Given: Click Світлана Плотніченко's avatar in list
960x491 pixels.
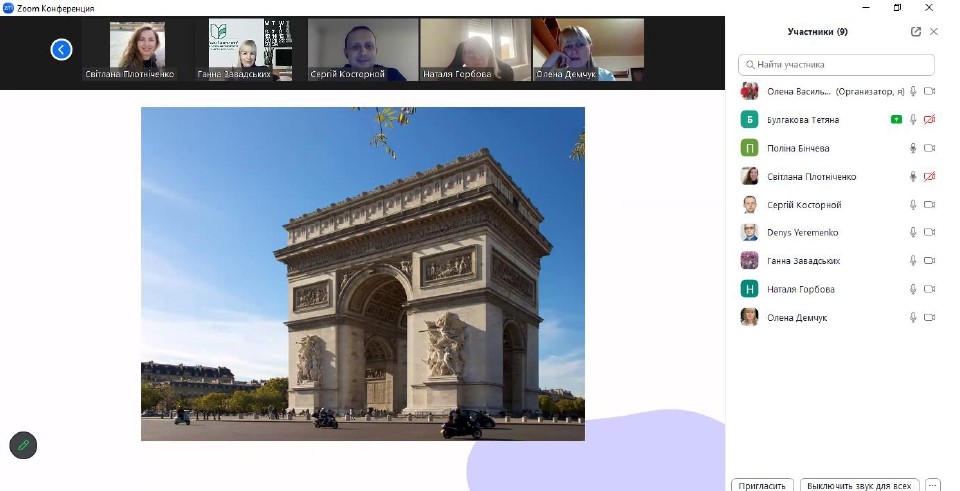Looking at the screenshot, I should tap(749, 176).
